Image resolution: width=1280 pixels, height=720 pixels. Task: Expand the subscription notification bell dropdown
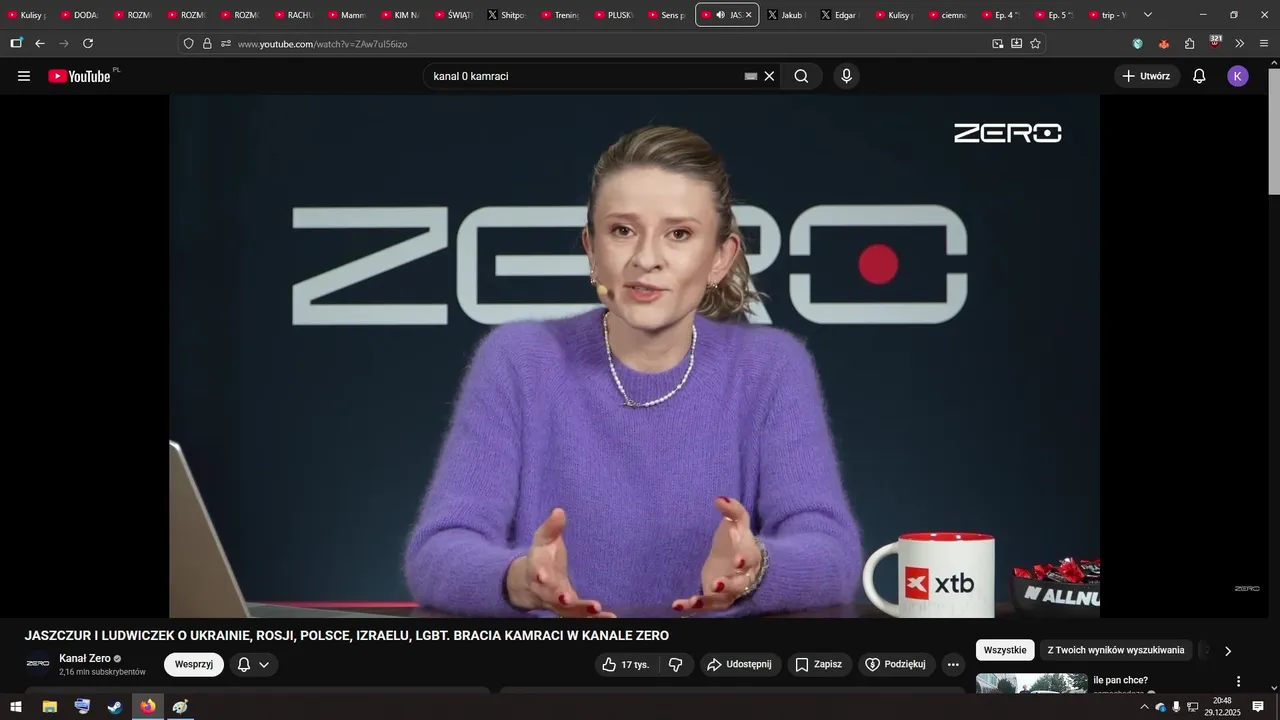(x=254, y=664)
